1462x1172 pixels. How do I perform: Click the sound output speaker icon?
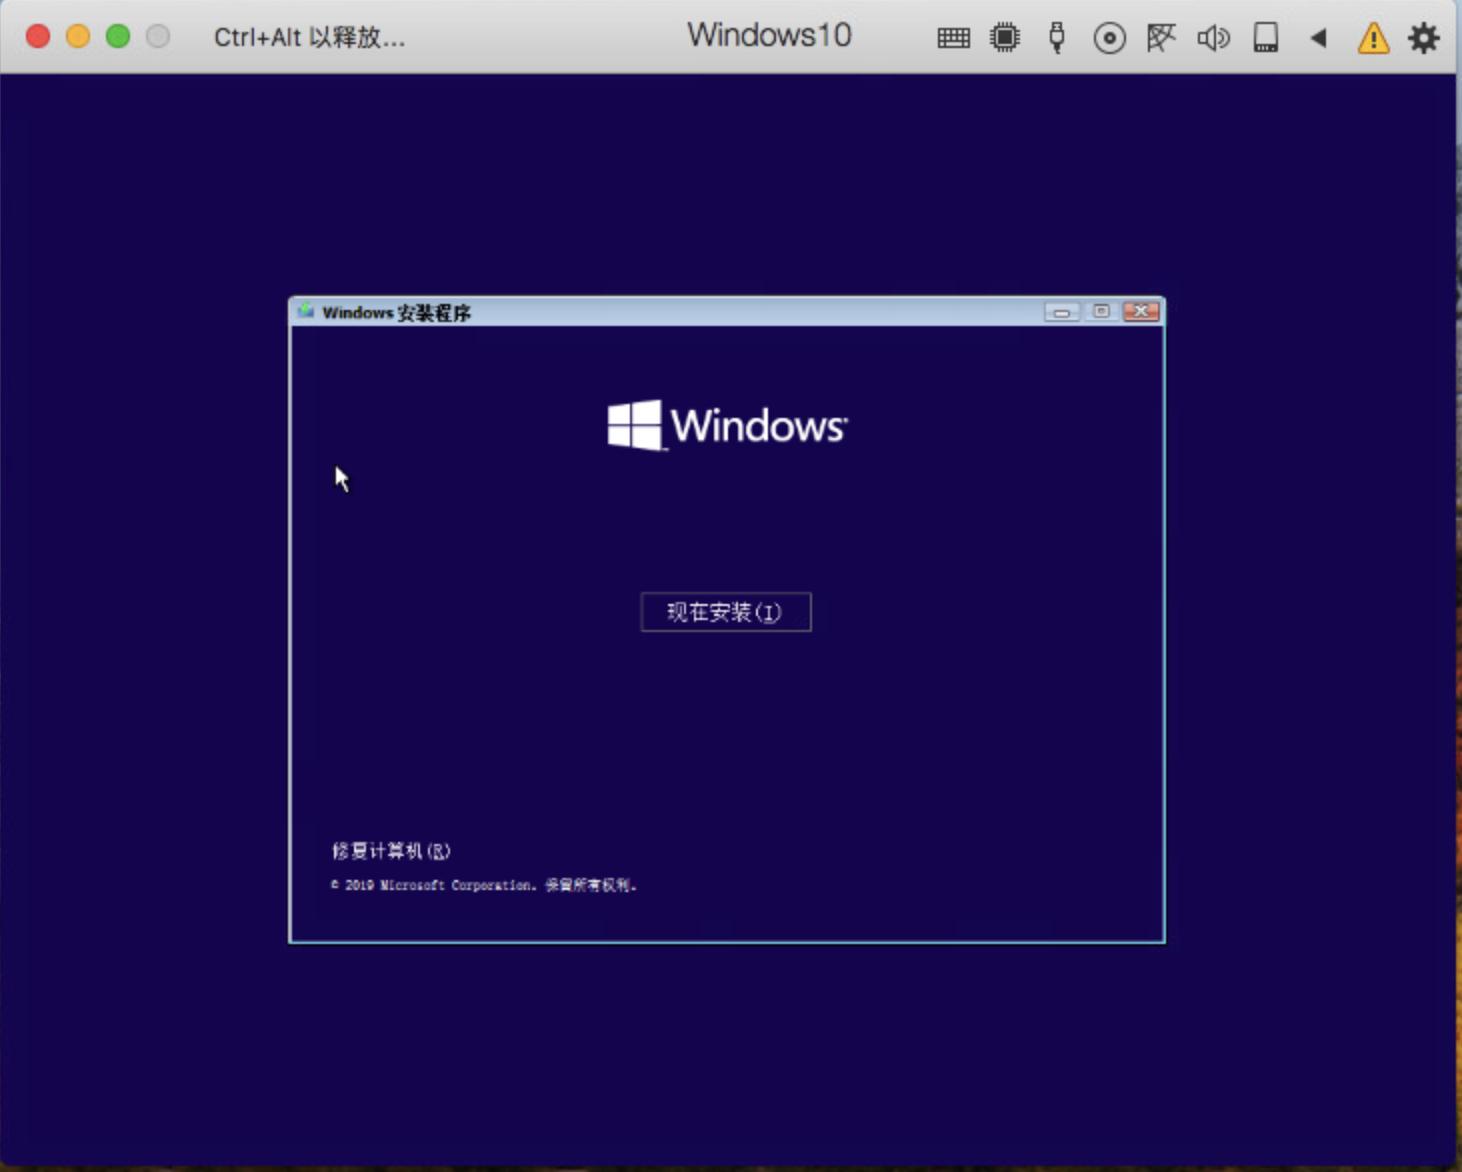pyautogui.click(x=1213, y=38)
